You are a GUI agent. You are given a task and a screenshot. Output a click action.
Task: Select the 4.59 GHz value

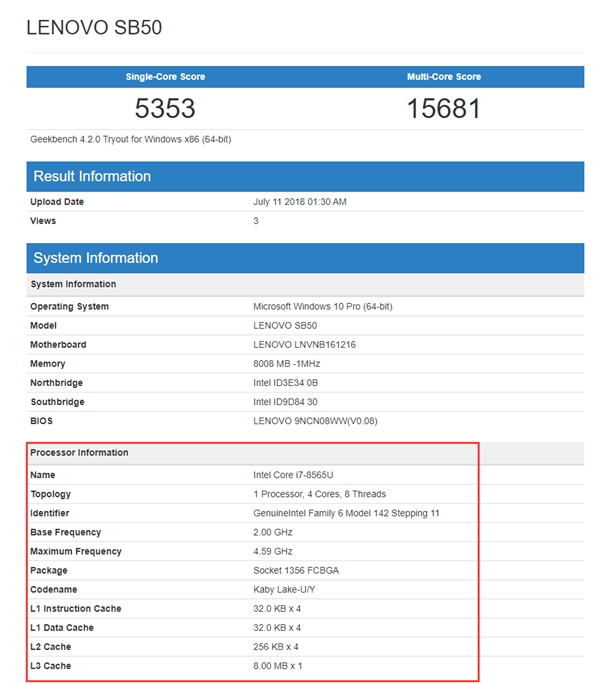273,551
